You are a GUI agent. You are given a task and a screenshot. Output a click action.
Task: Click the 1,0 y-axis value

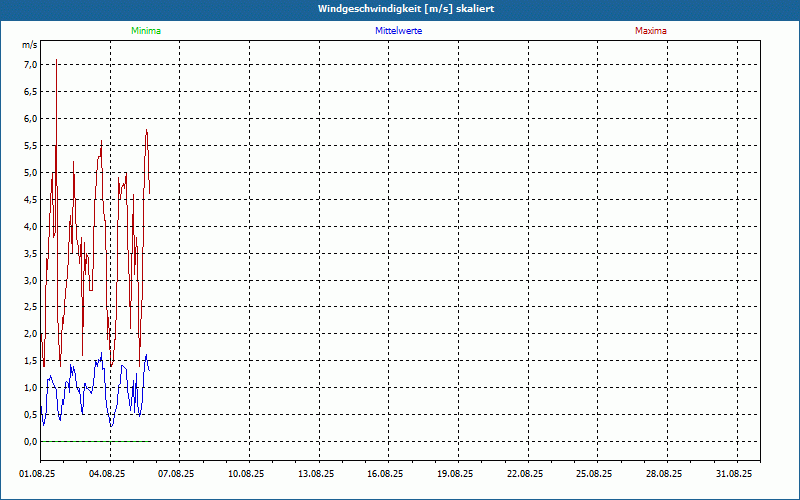[x=30, y=388]
